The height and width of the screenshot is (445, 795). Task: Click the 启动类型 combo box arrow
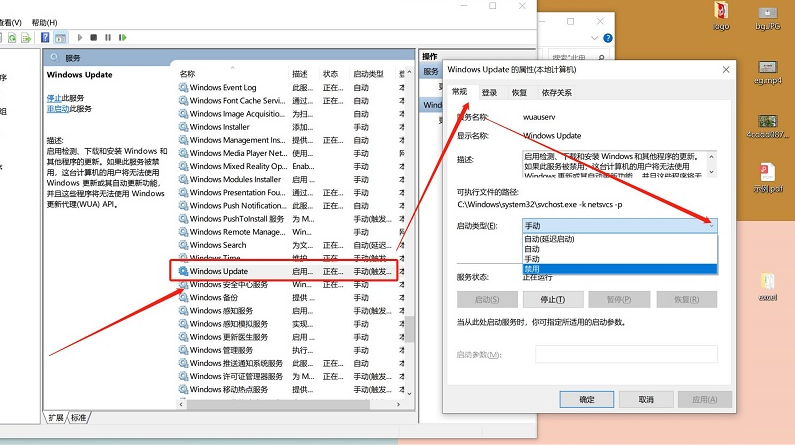click(x=710, y=227)
